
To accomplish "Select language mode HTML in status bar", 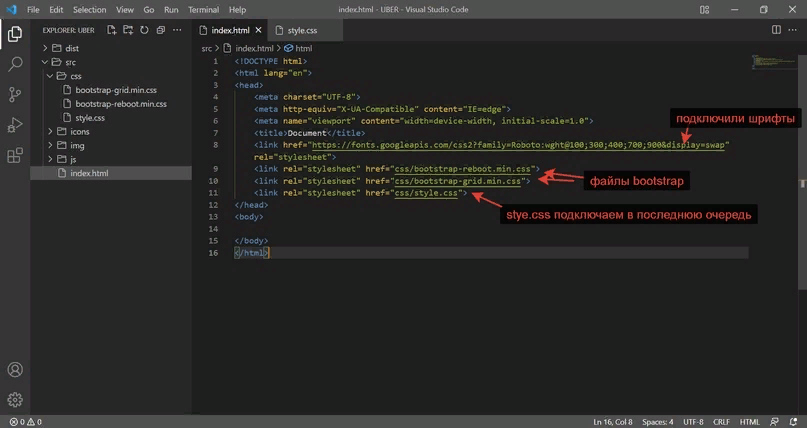I will pos(749,422).
